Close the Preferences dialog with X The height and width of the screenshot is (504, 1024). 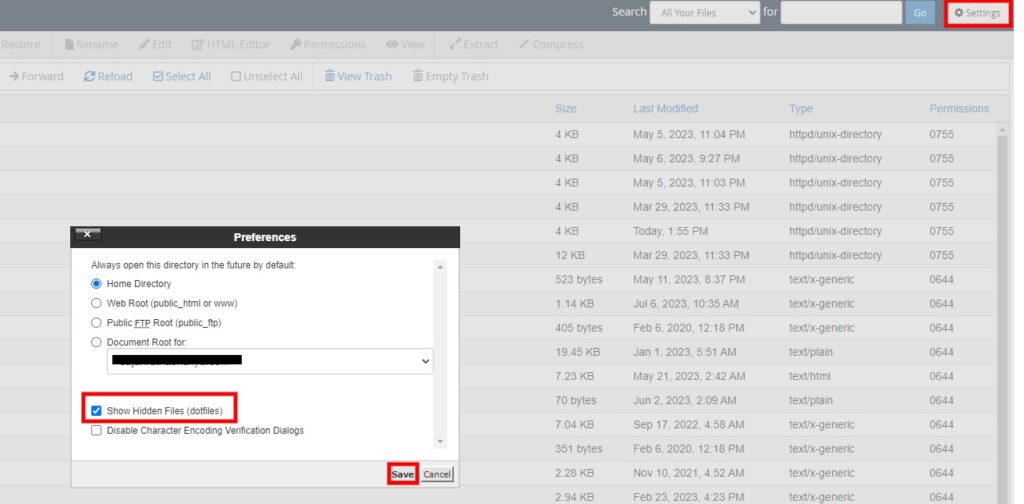point(88,234)
